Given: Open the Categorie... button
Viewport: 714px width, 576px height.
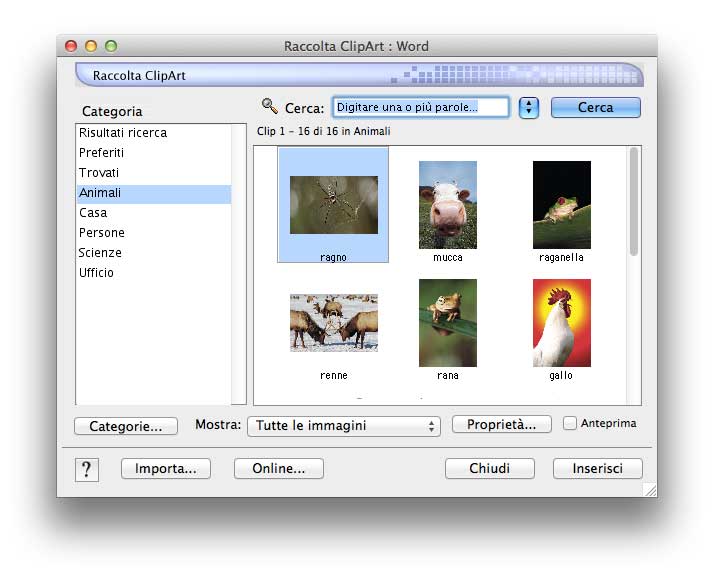Looking at the screenshot, I should 126,426.
